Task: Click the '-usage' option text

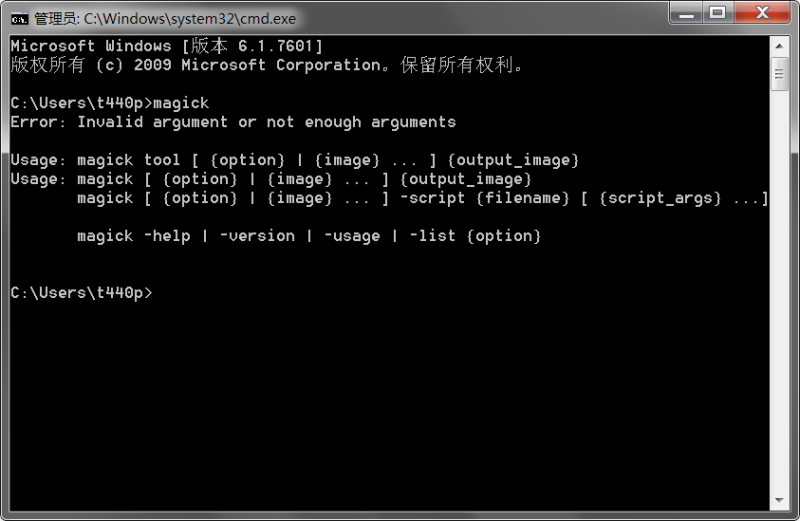Action: [352, 236]
